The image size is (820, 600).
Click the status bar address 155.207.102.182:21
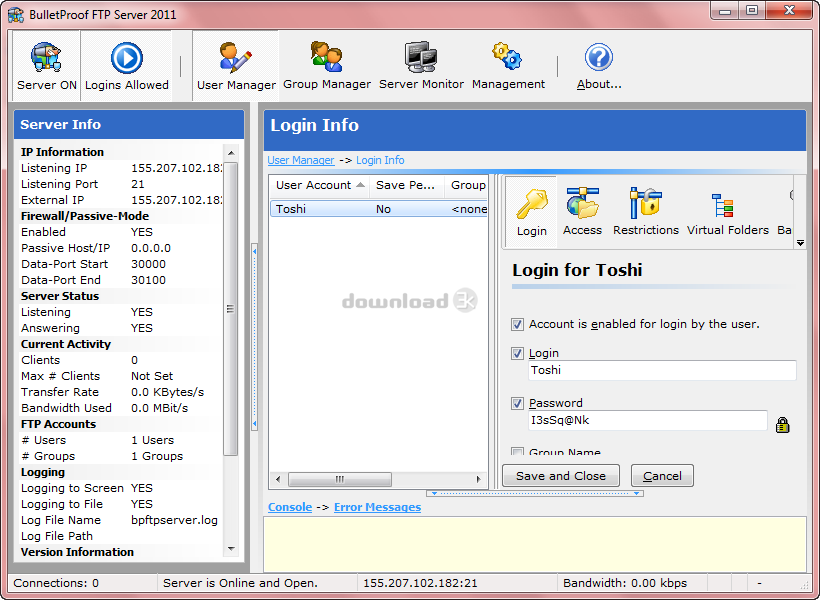coord(420,583)
